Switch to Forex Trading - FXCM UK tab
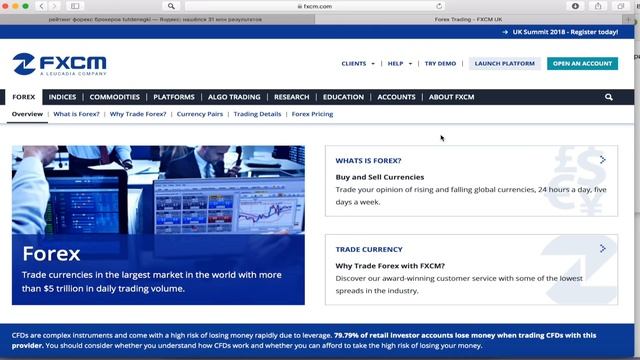The width and height of the screenshot is (640, 360). coord(468,19)
